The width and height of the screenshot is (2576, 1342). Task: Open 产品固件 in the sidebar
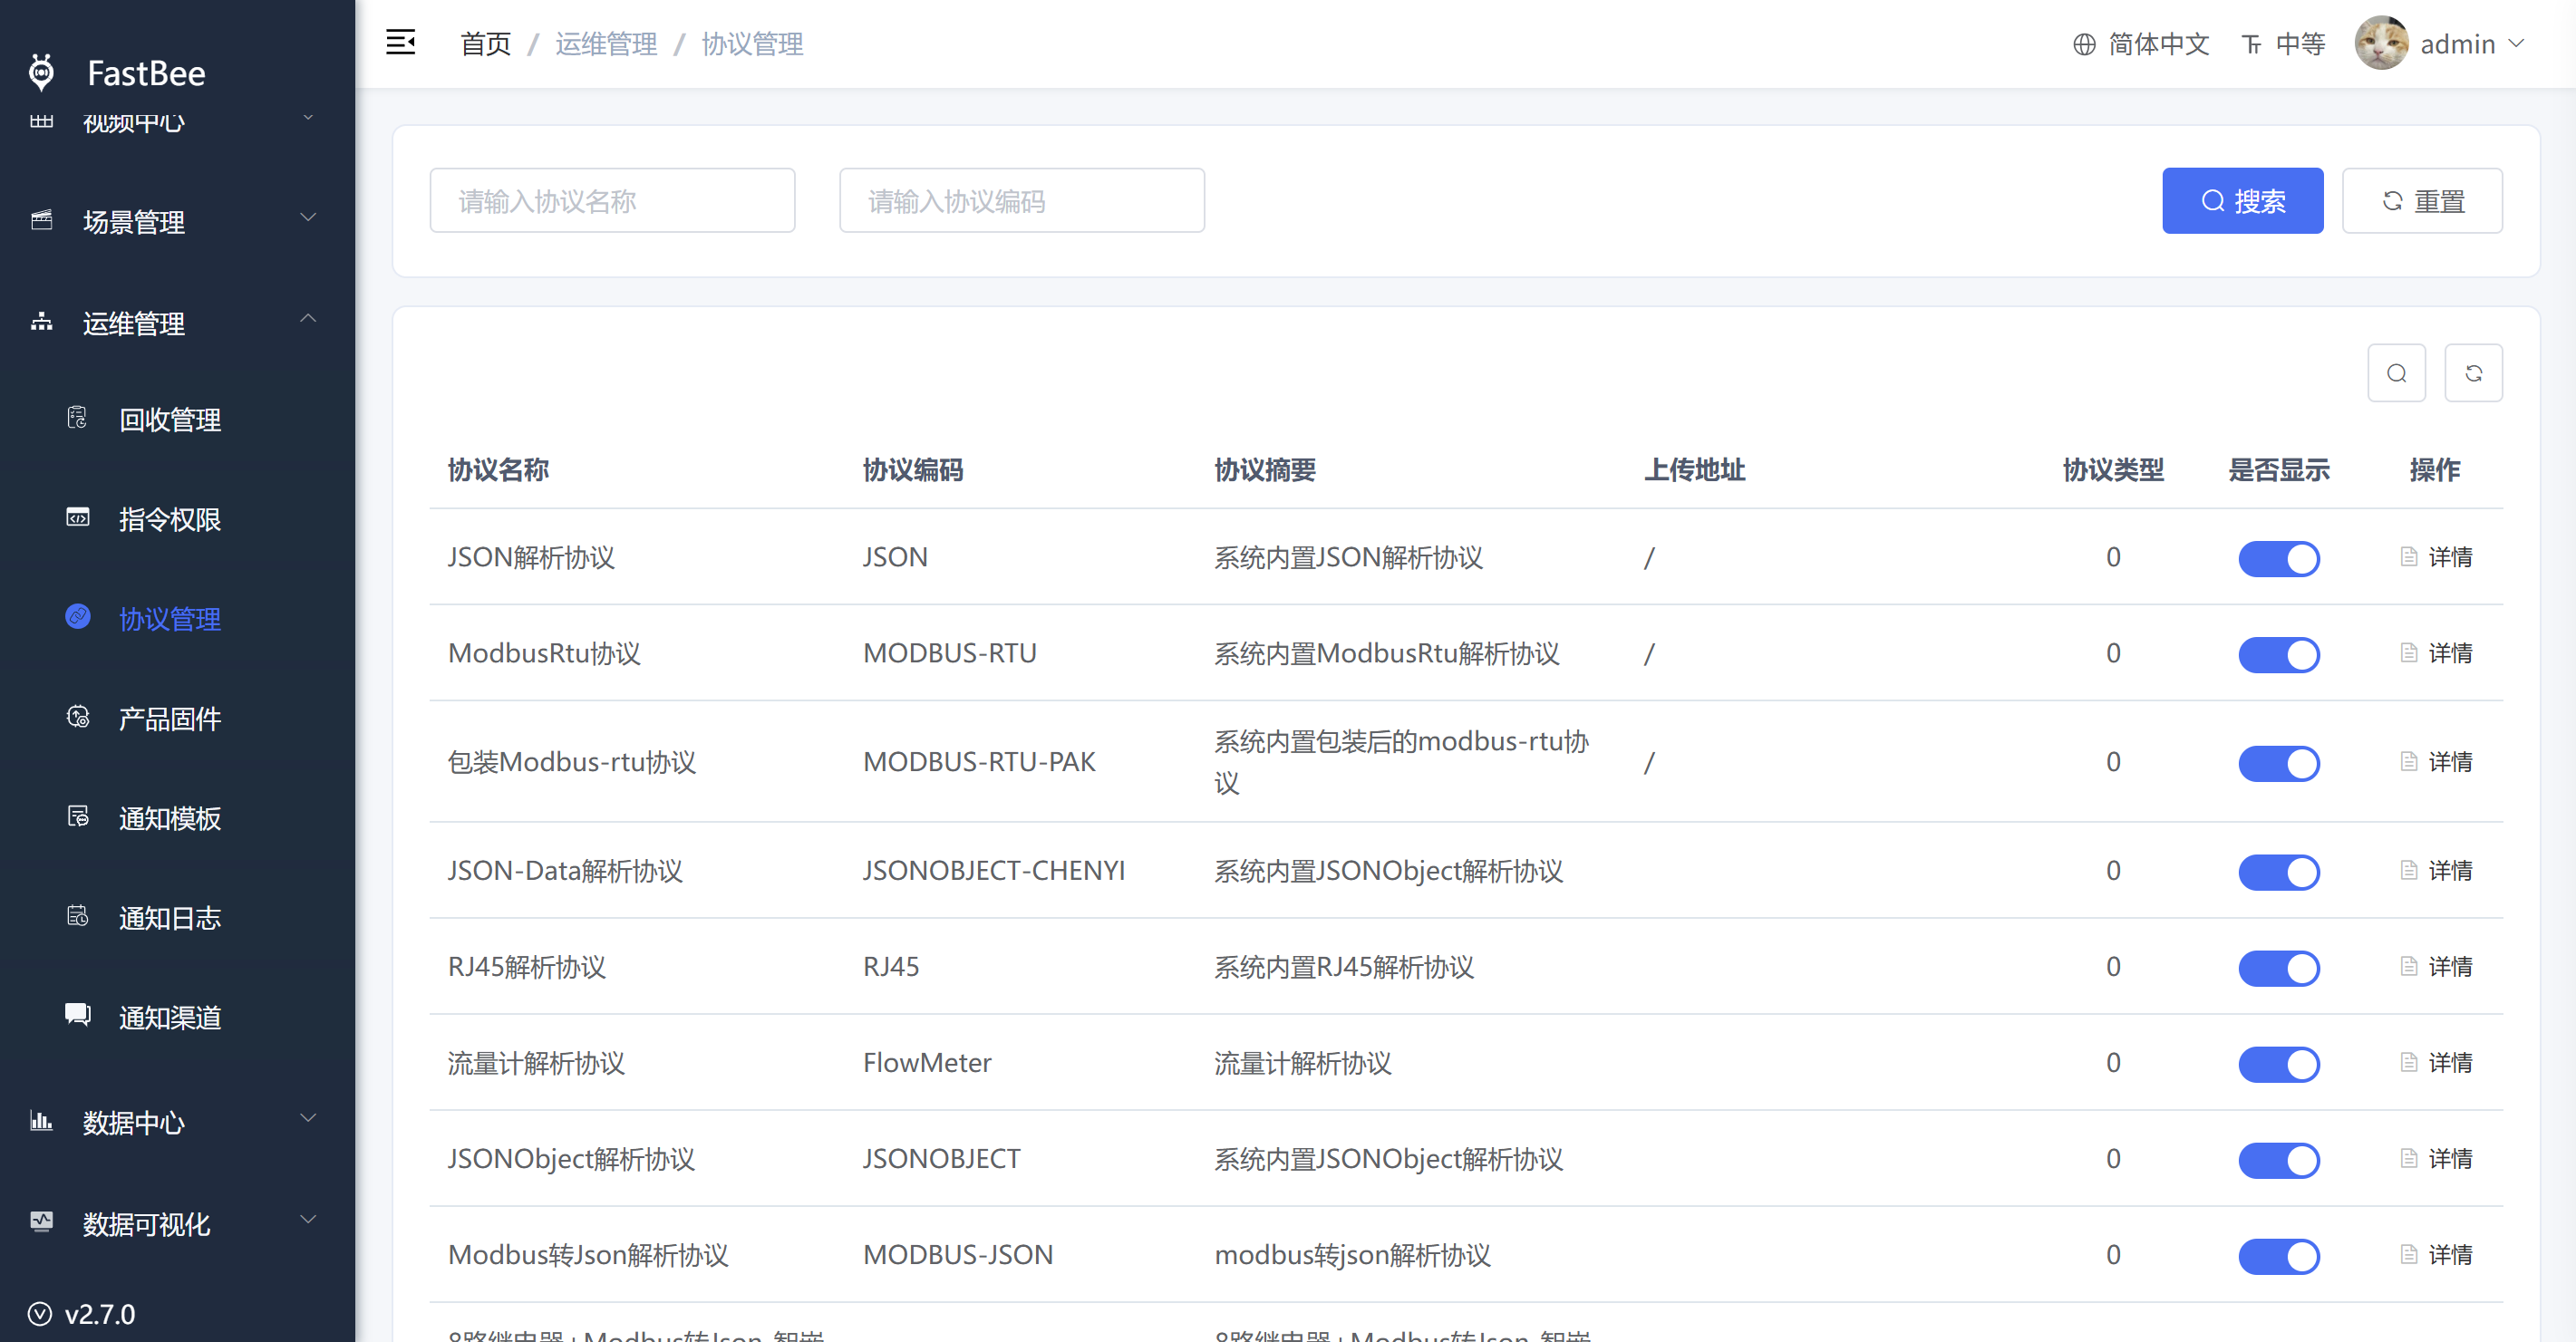coord(169,718)
